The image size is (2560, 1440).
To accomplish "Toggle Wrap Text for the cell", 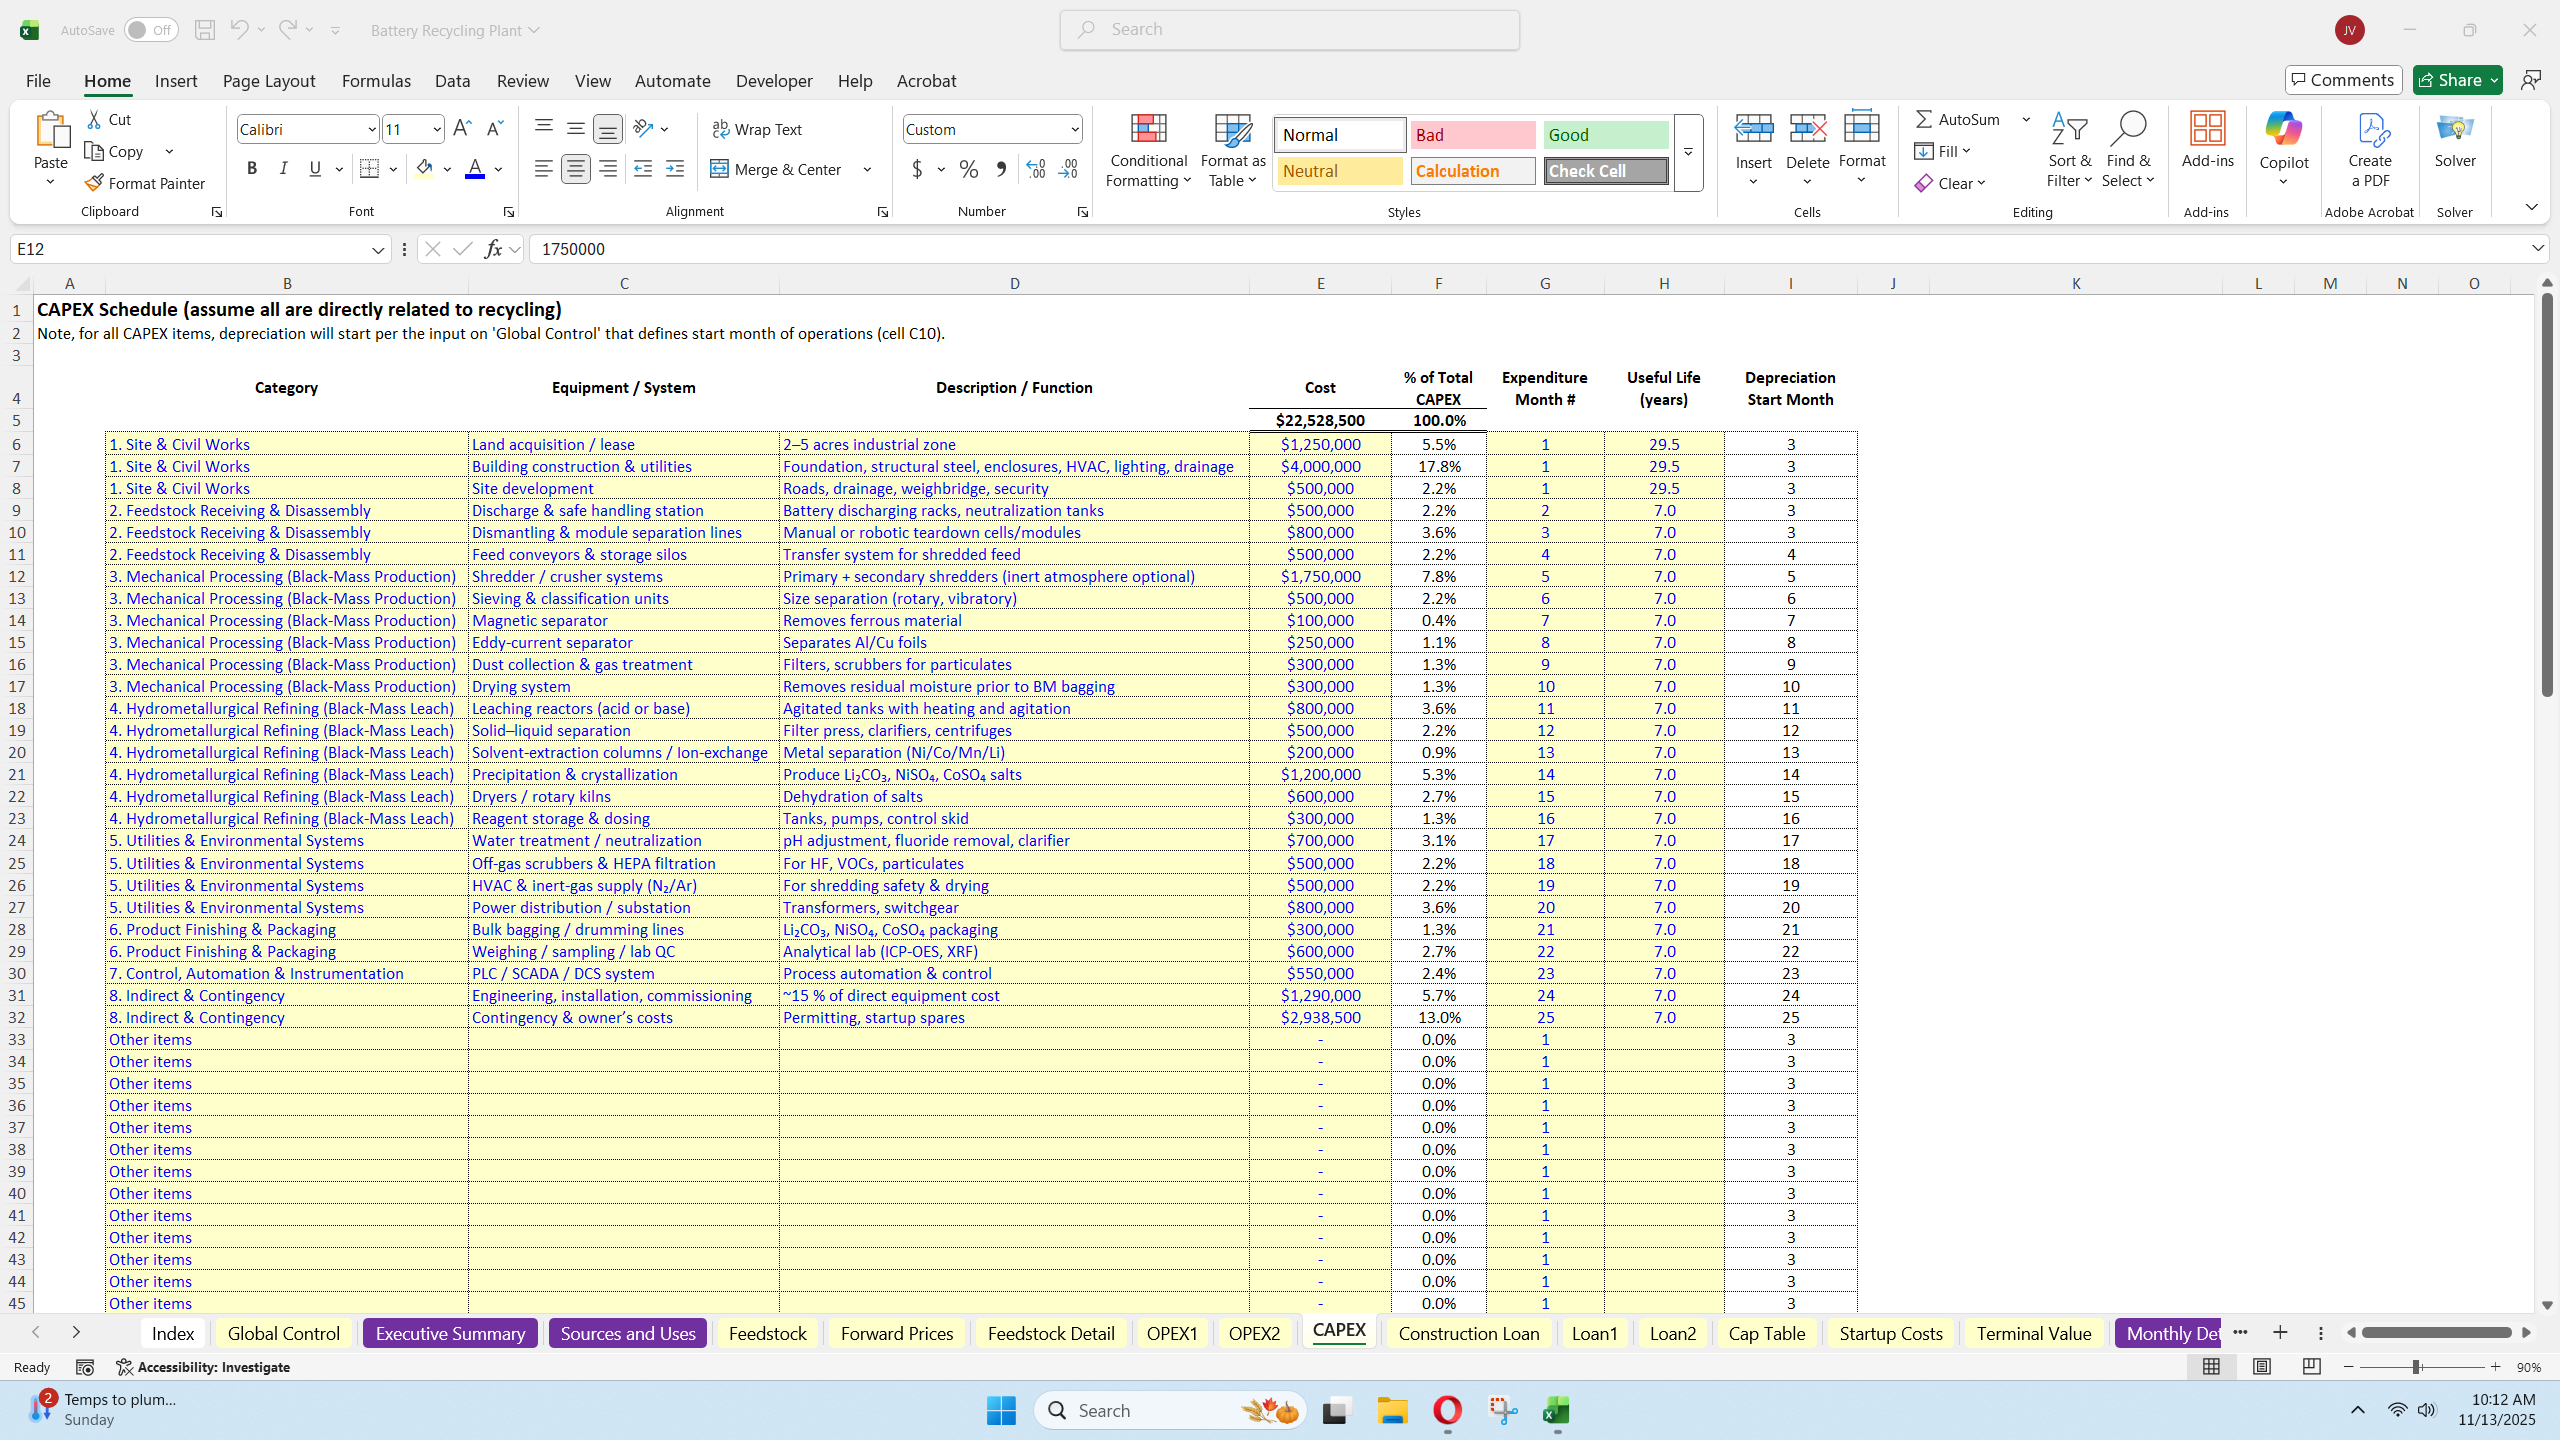I will tap(757, 129).
